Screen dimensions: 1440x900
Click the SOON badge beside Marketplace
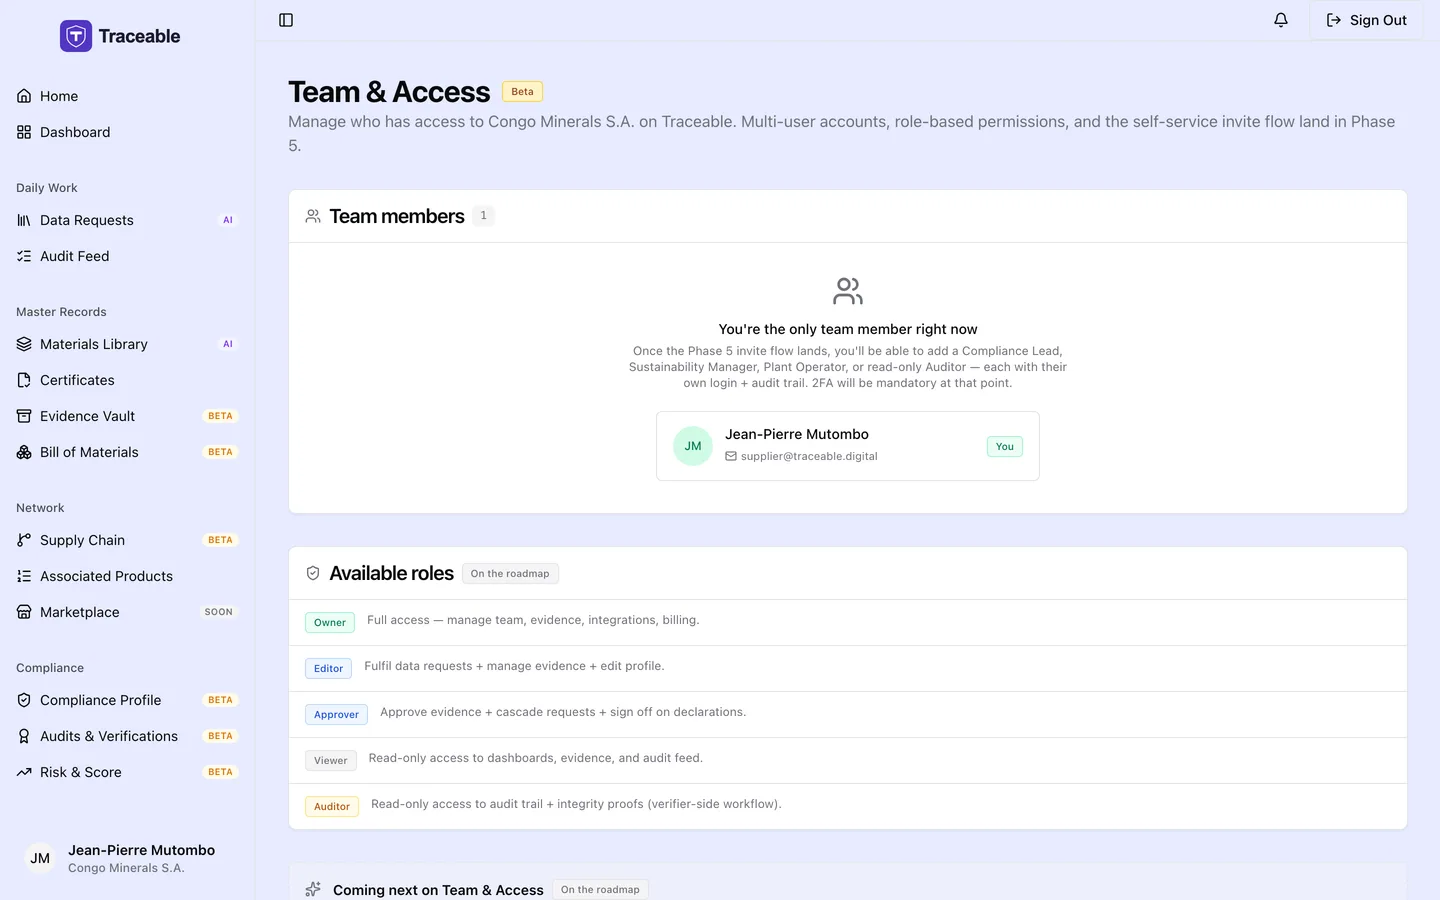[x=219, y=612]
